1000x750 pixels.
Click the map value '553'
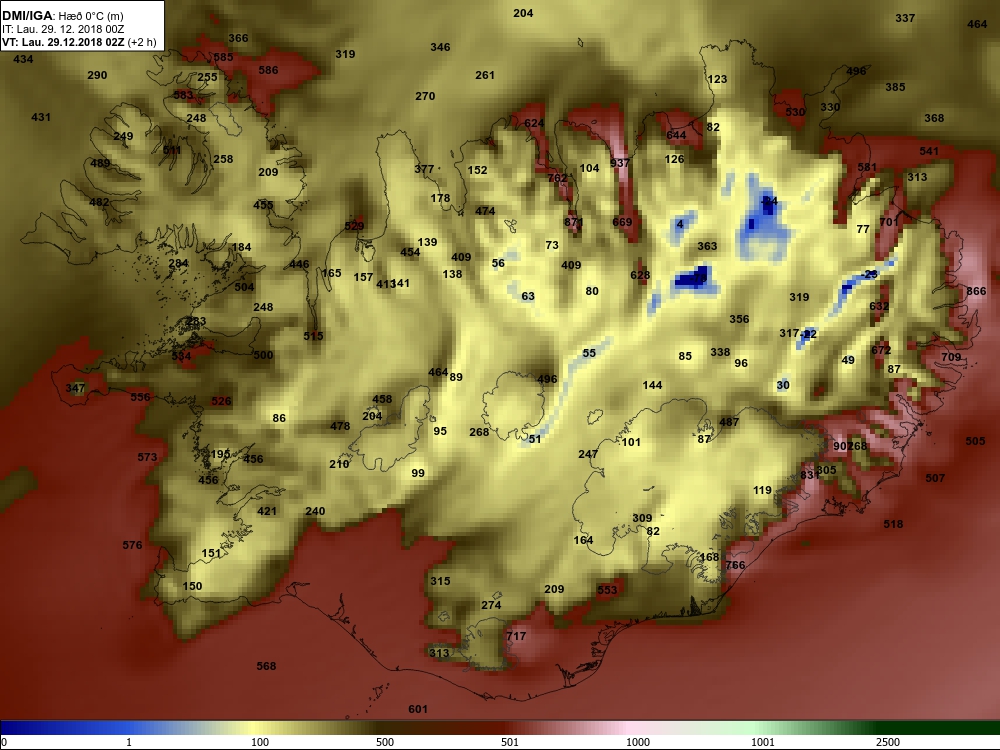tap(607, 591)
